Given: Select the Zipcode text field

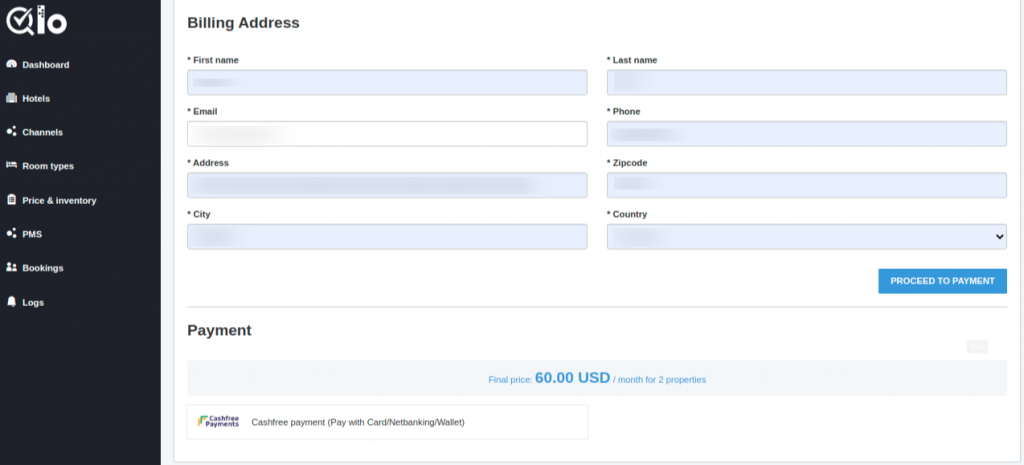Looking at the screenshot, I should (807, 185).
